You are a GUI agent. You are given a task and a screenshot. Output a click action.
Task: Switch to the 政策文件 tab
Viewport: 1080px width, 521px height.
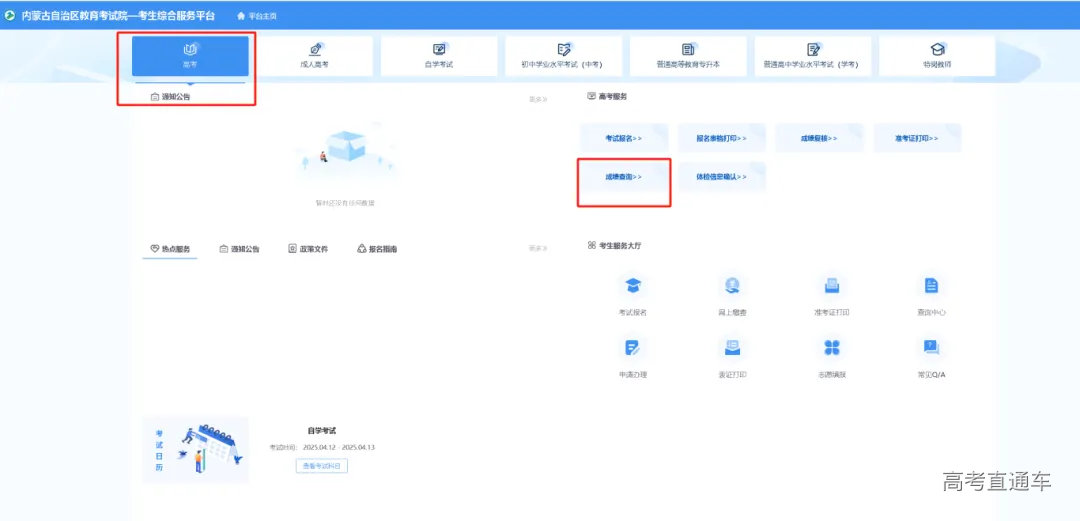pyautogui.click(x=308, y=249)
